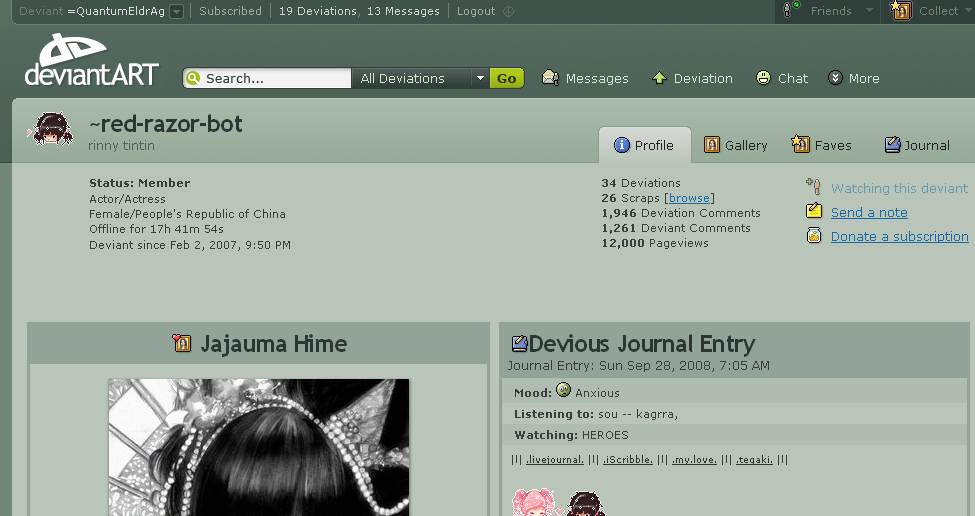Click the Anxious mood emoticon
This screenshot has width=975, height=516.
click(x=563, y=390)
